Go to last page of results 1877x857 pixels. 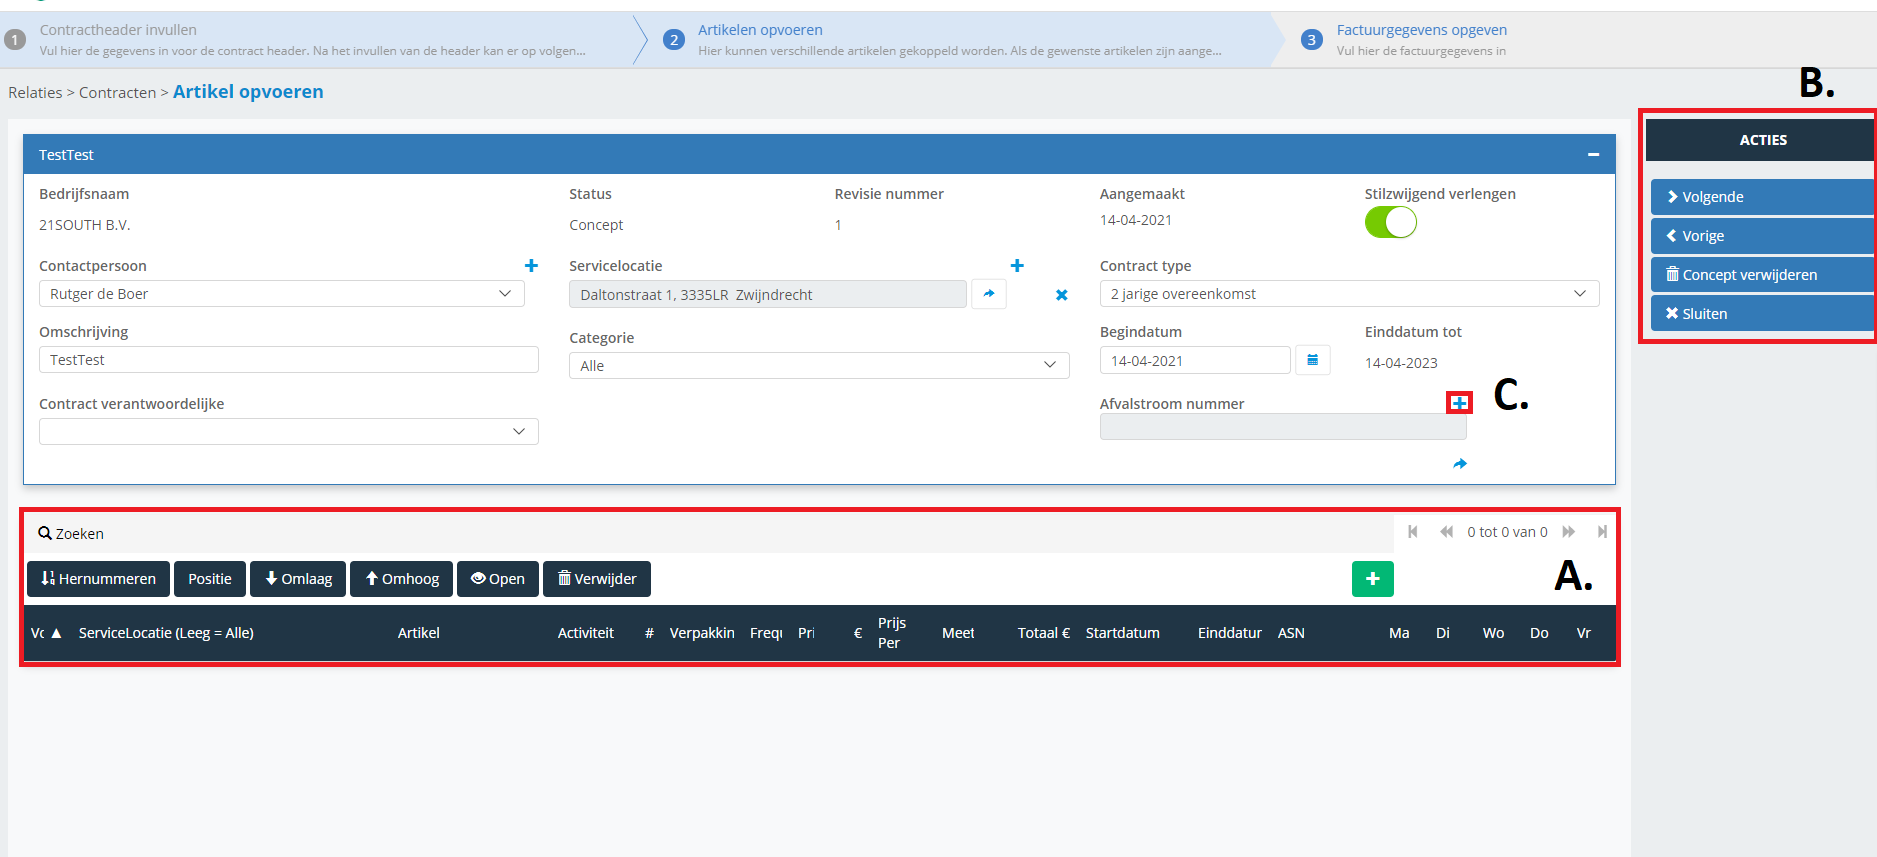point(1602,532)
